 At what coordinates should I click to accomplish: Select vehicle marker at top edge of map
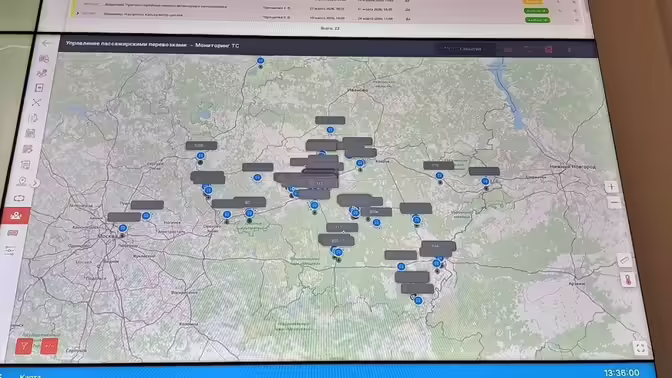[261, 61]
